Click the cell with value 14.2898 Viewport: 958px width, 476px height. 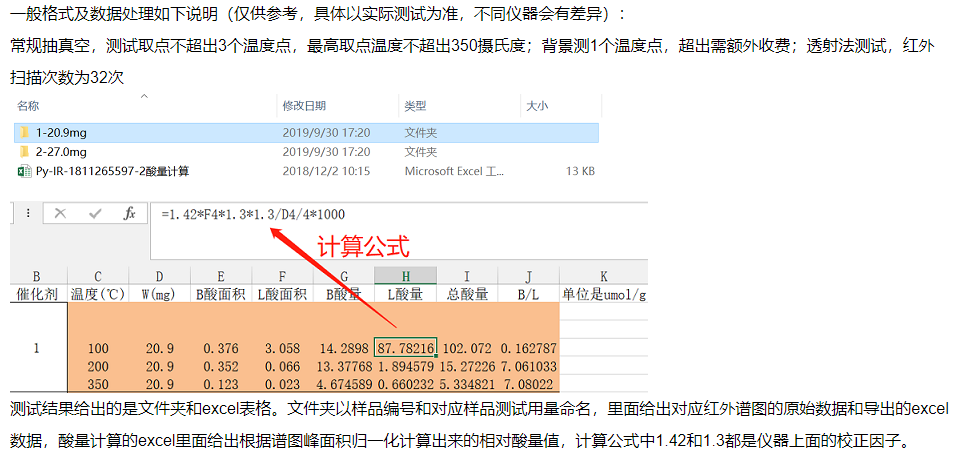click(344, 348)
